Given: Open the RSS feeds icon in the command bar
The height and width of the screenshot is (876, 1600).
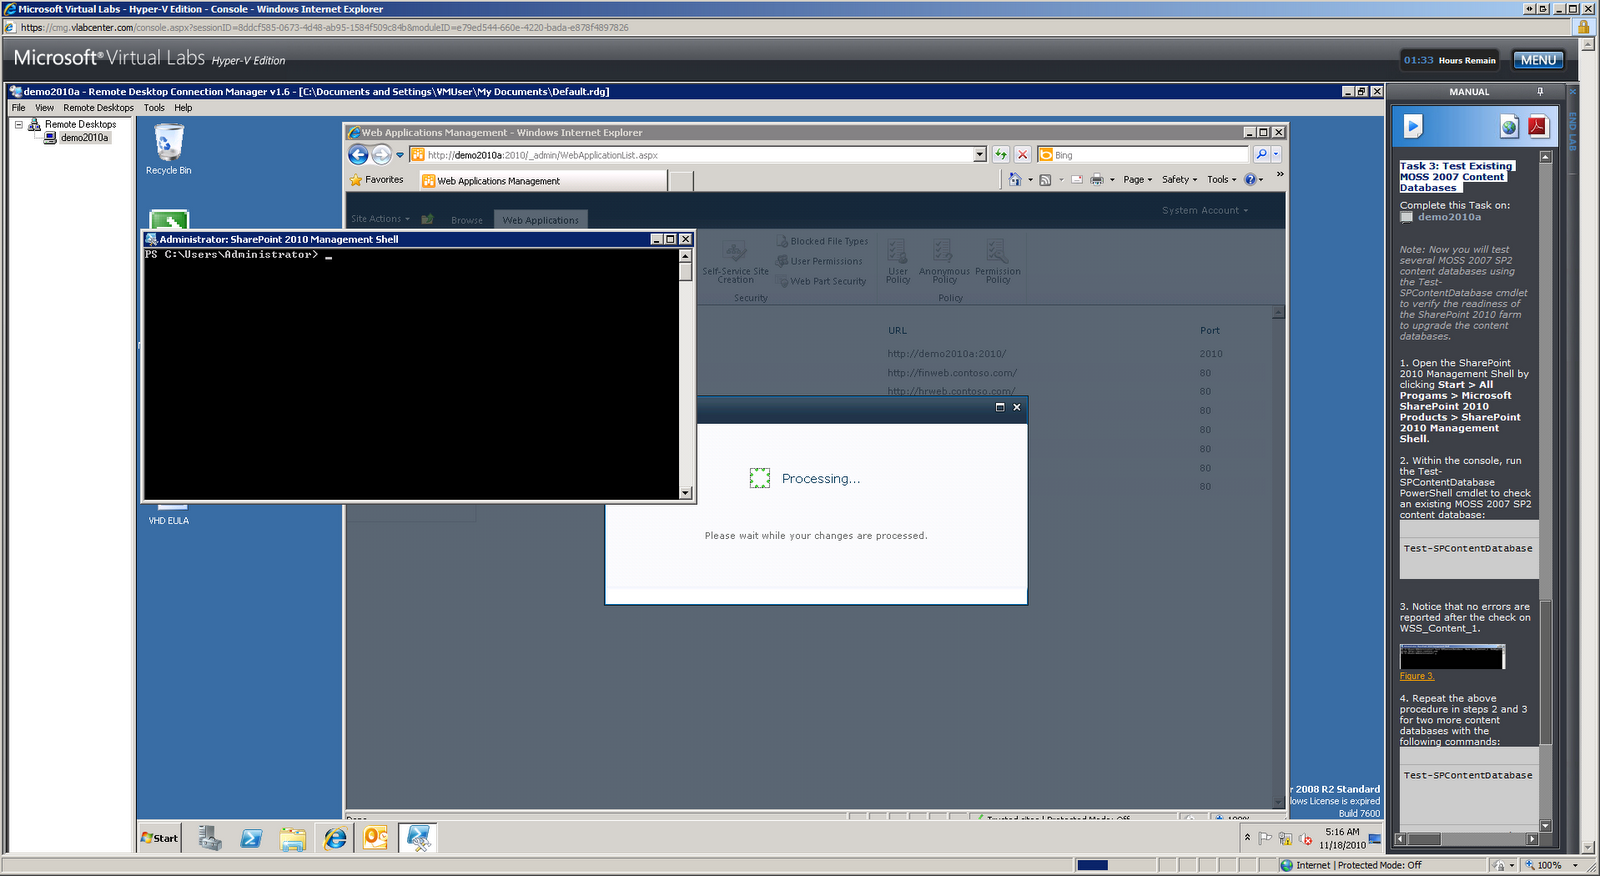Looking at the screenshot, I should pyautogui.click(x=1045, y=180).
